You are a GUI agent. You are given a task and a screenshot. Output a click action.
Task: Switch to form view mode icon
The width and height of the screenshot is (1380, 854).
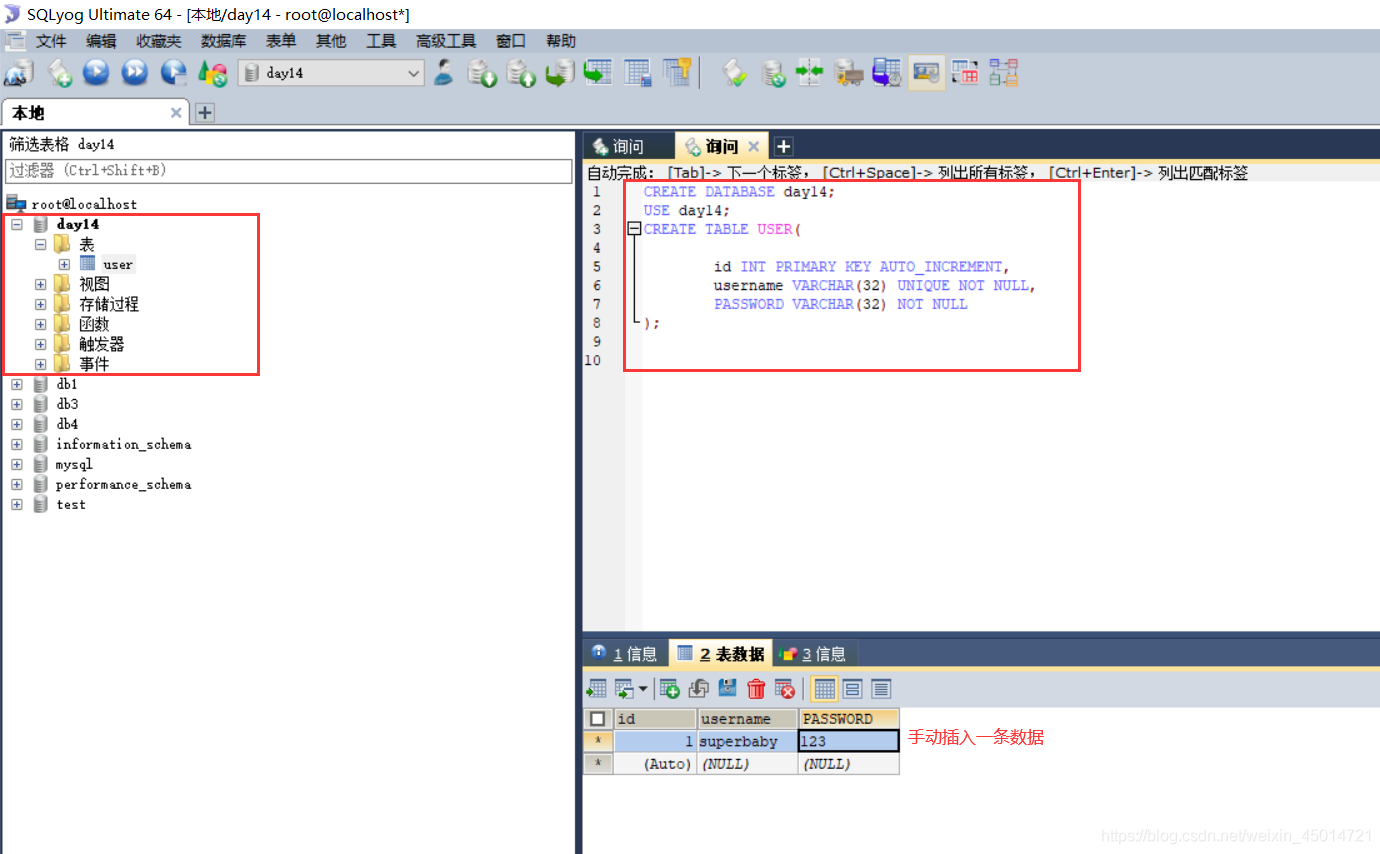[852, 689]
